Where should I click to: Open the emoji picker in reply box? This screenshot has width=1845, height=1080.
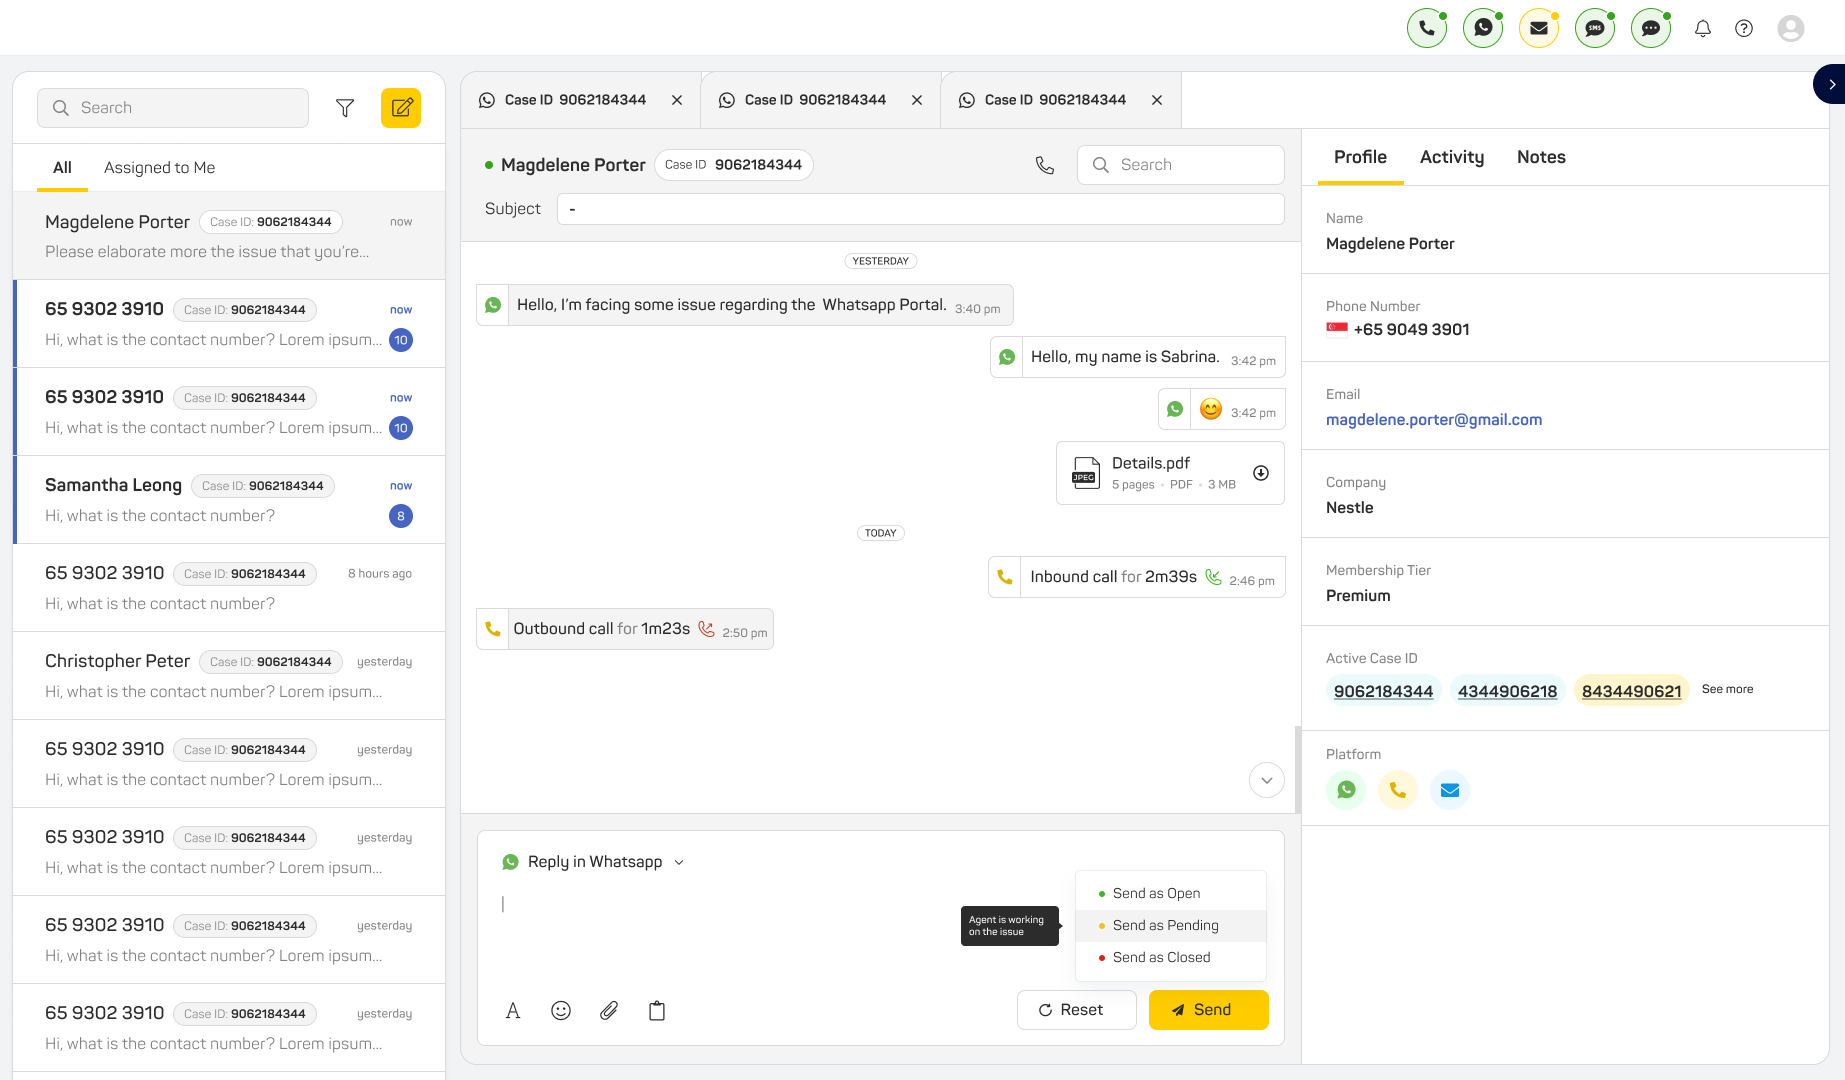click(561, 1011)
